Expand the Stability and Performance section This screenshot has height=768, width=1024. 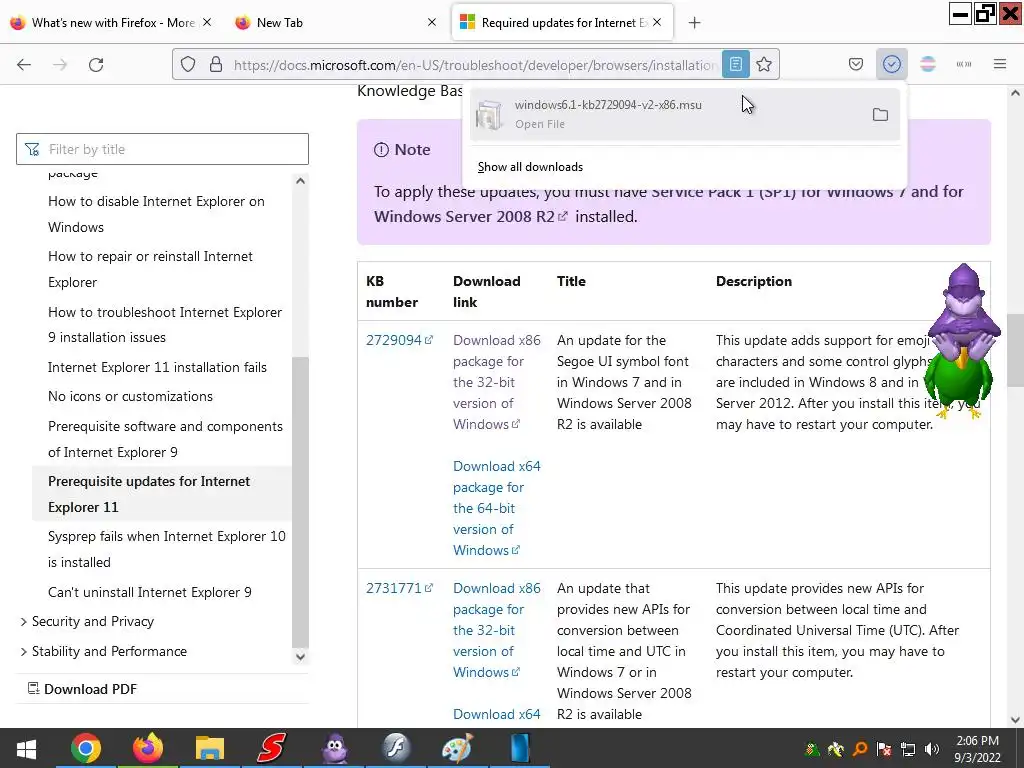click(x=109, y=652)
